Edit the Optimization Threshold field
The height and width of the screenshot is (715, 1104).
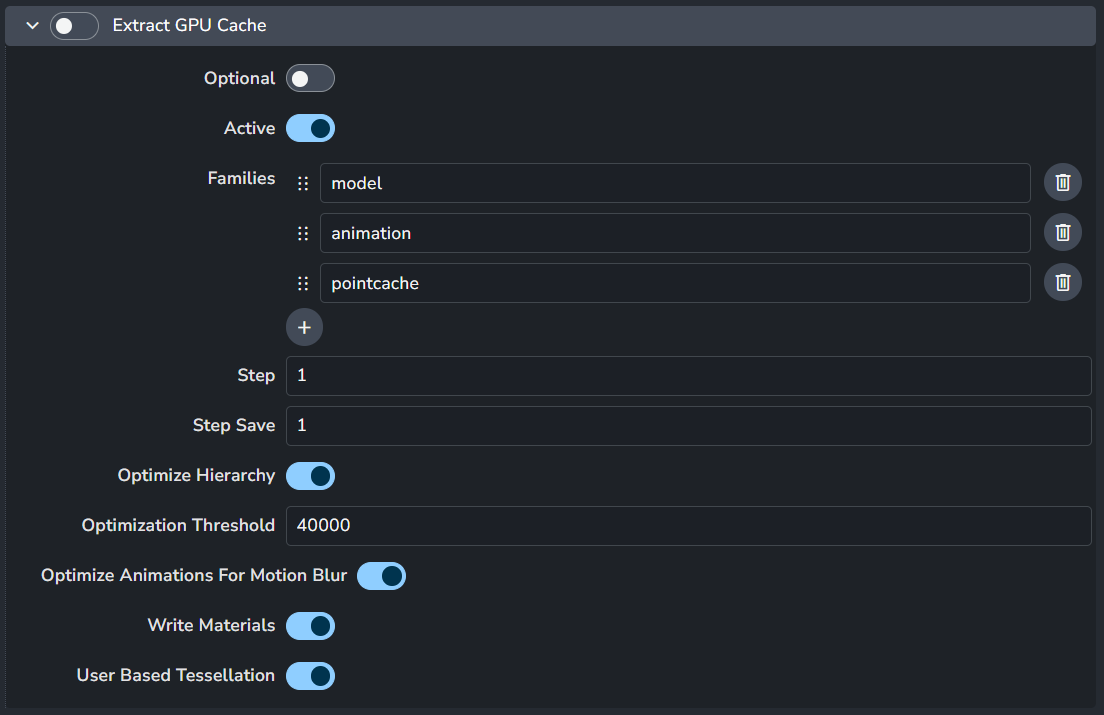(x=688, y=526)
